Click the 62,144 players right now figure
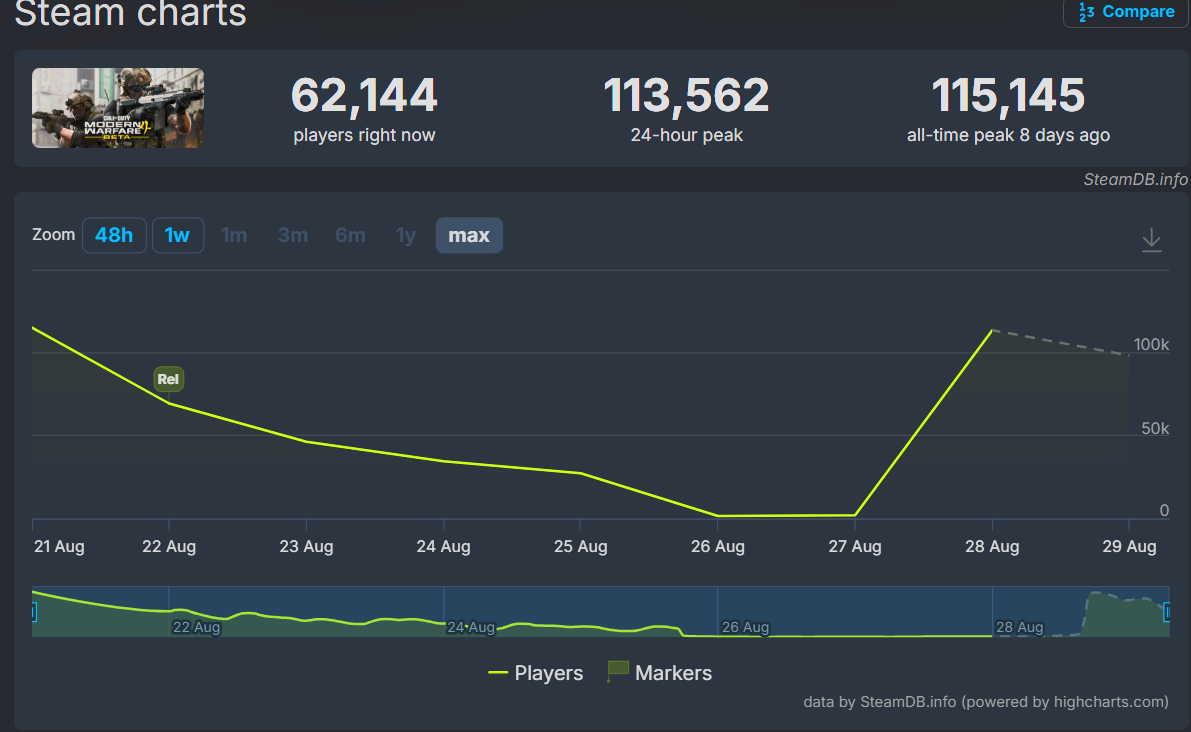The height and width of the screenshot is (732, 1191). coord(365,96)
